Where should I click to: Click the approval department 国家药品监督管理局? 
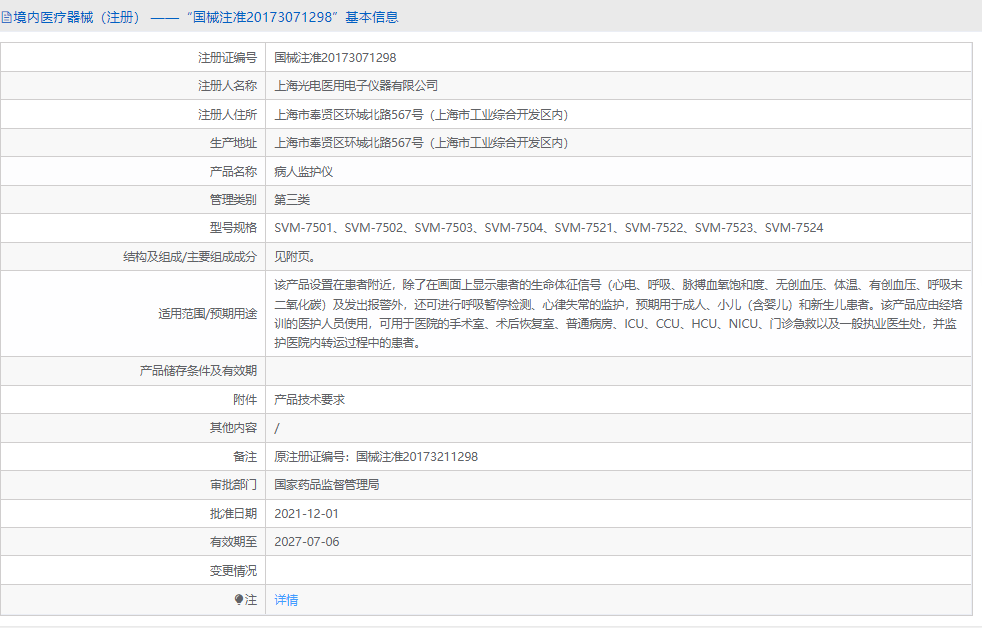[327, 485]
